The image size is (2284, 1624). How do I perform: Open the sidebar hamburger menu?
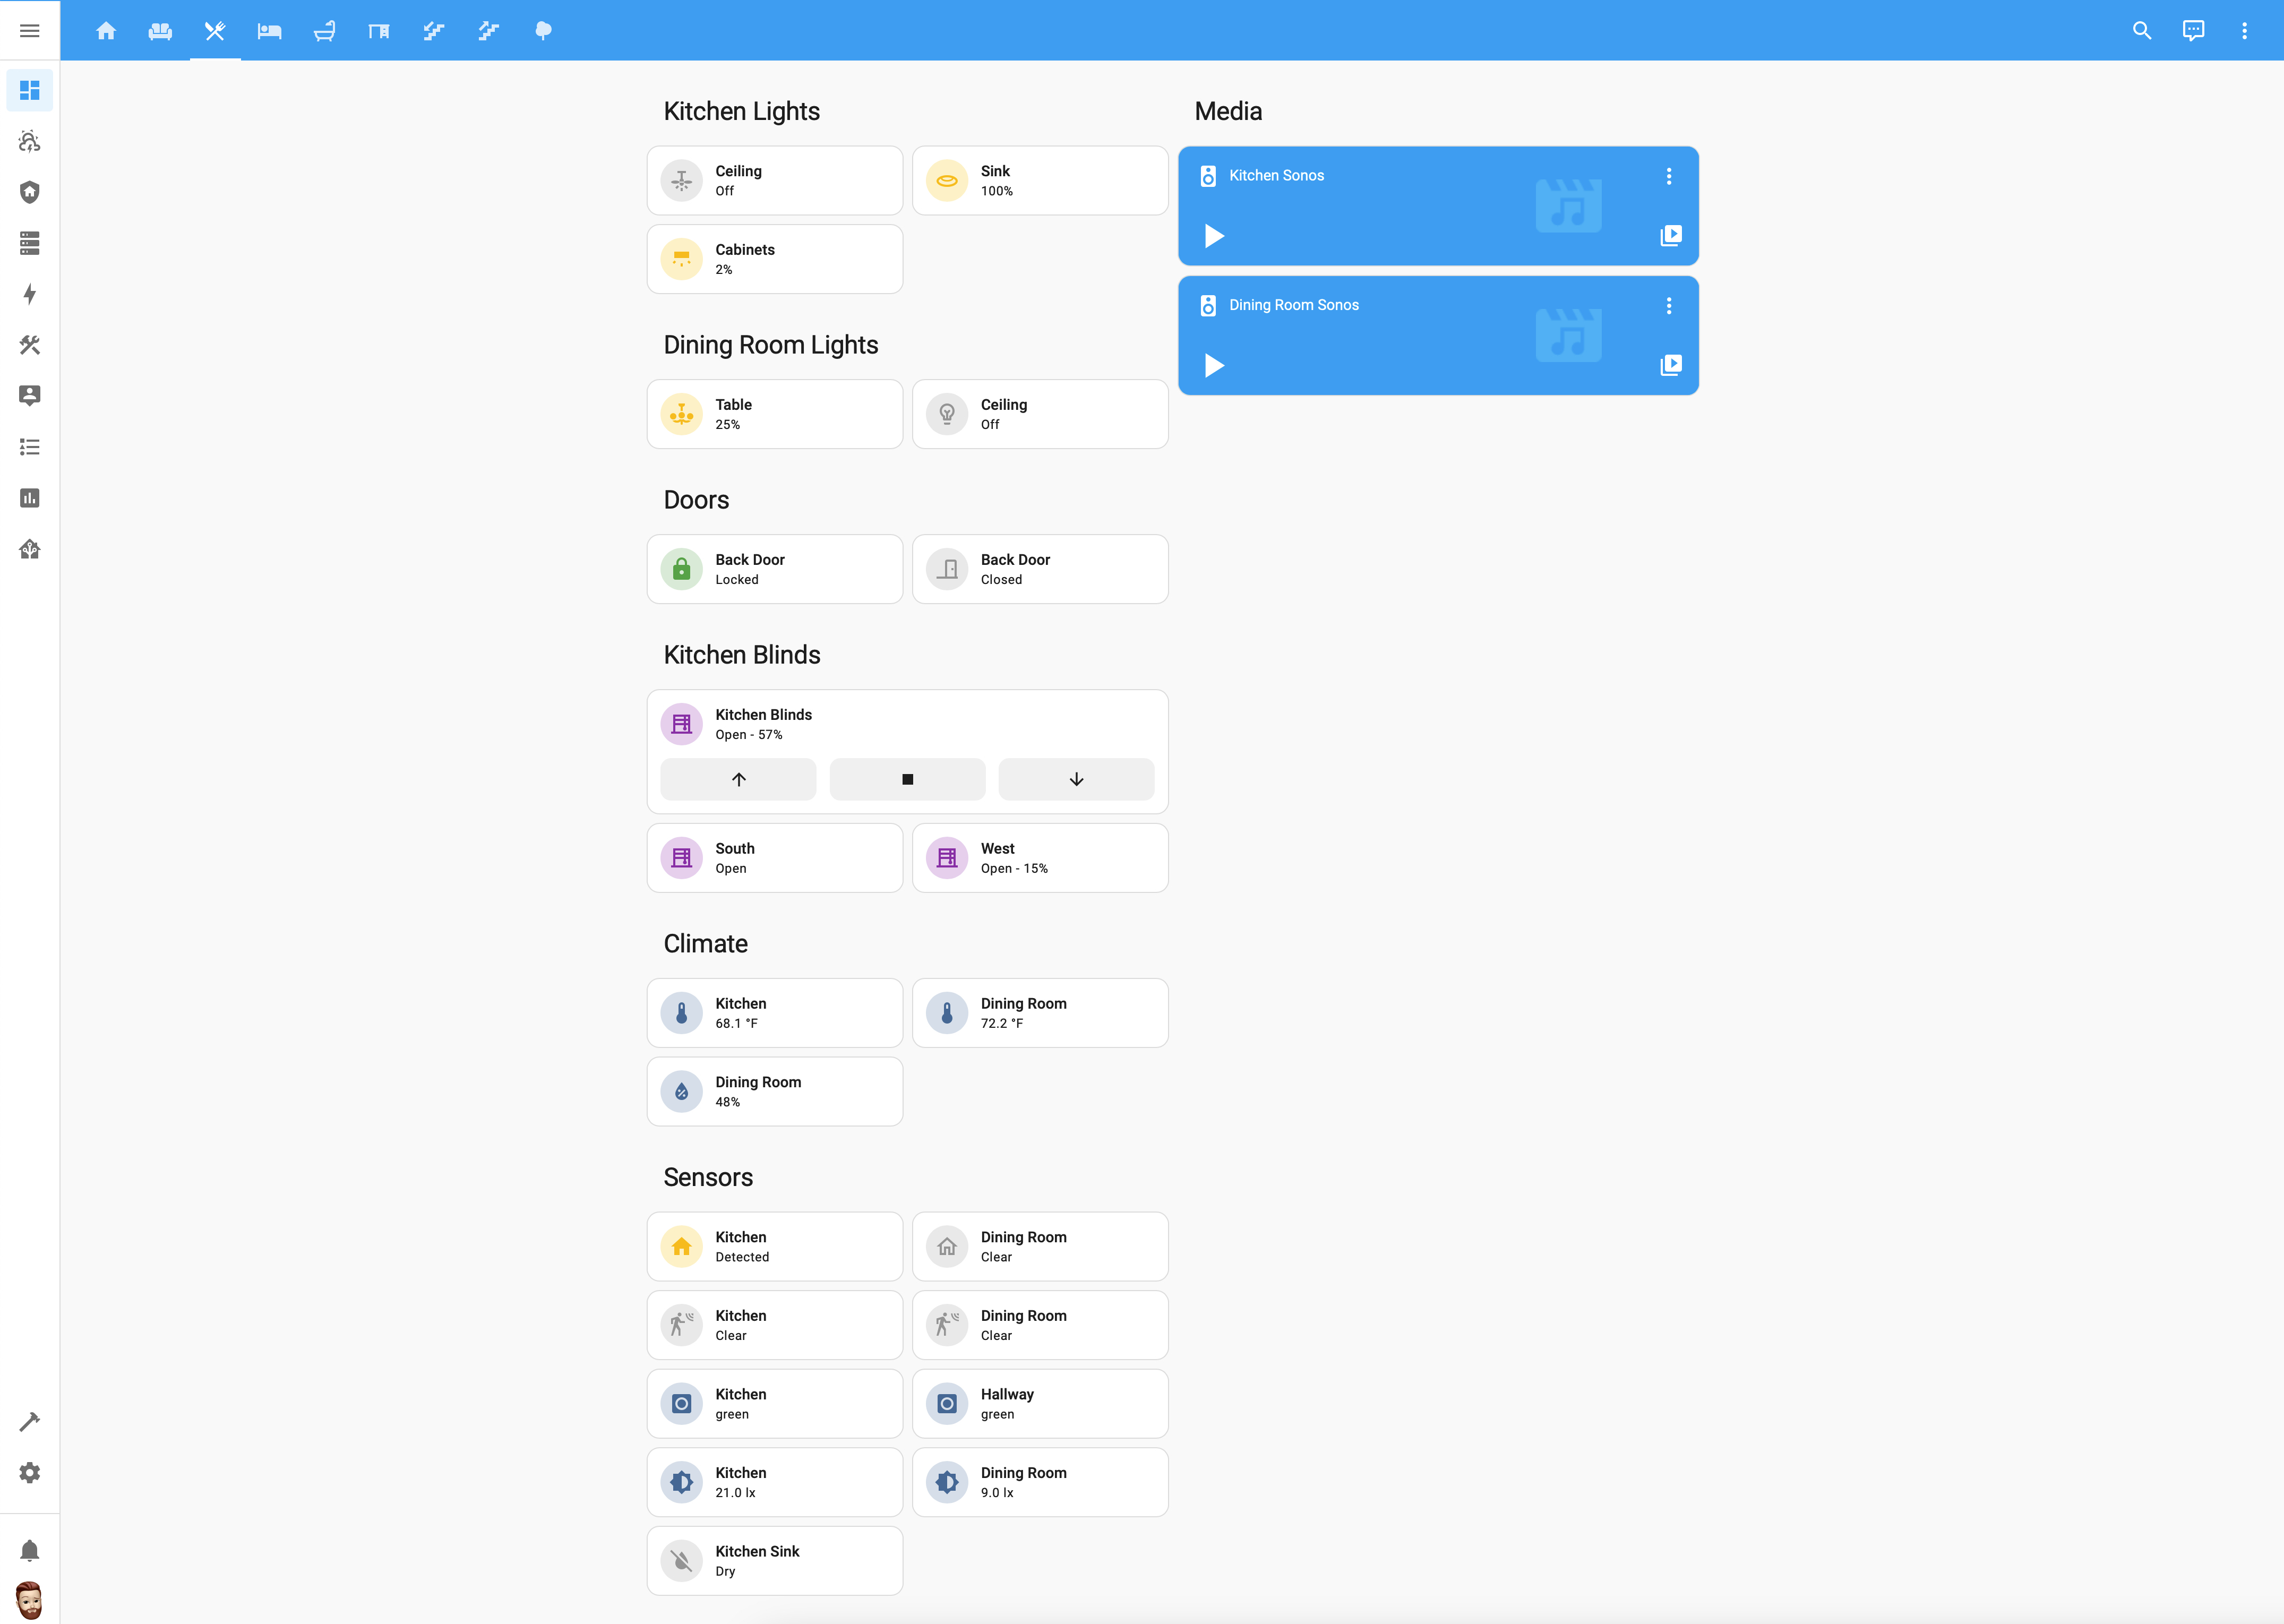[29, 30]
